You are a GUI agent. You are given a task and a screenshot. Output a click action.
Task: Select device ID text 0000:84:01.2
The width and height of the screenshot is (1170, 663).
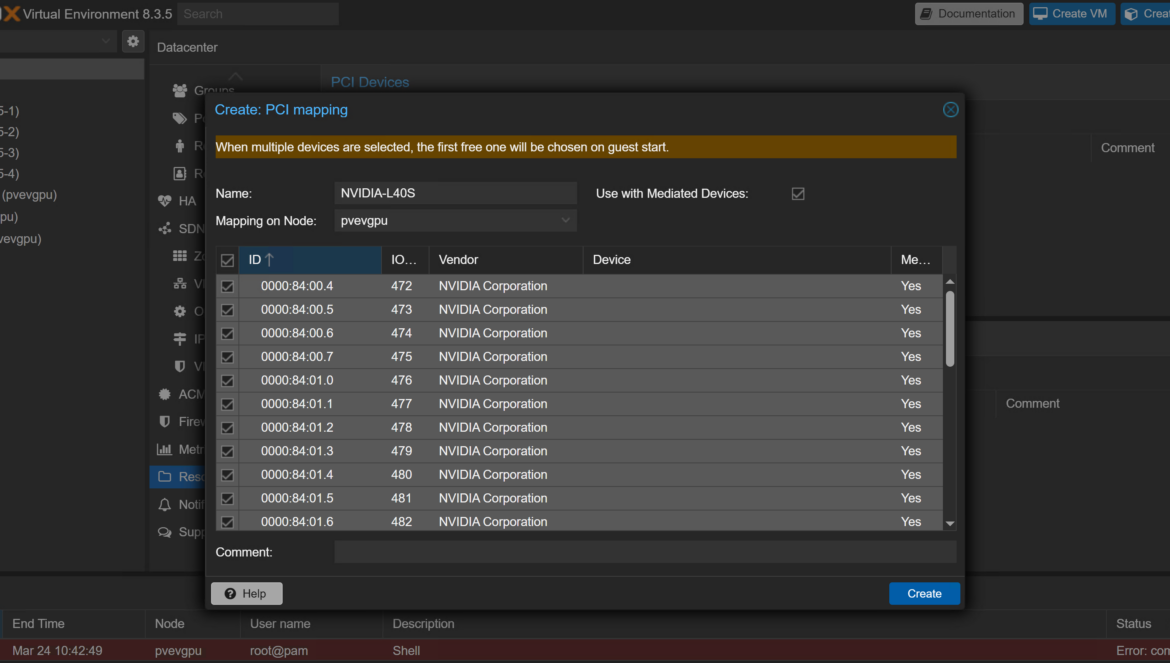(297, 427)
